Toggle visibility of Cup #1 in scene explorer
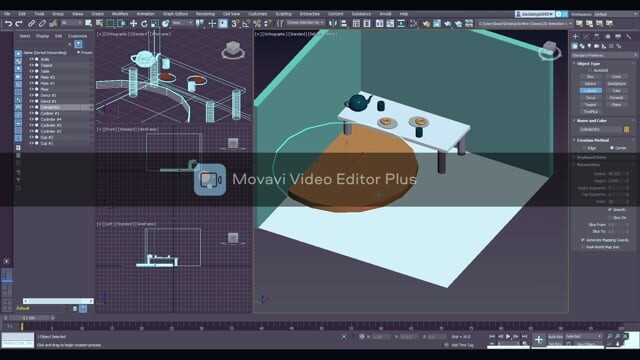This screenshot has height=360, width=640. [x=31, y=143]
